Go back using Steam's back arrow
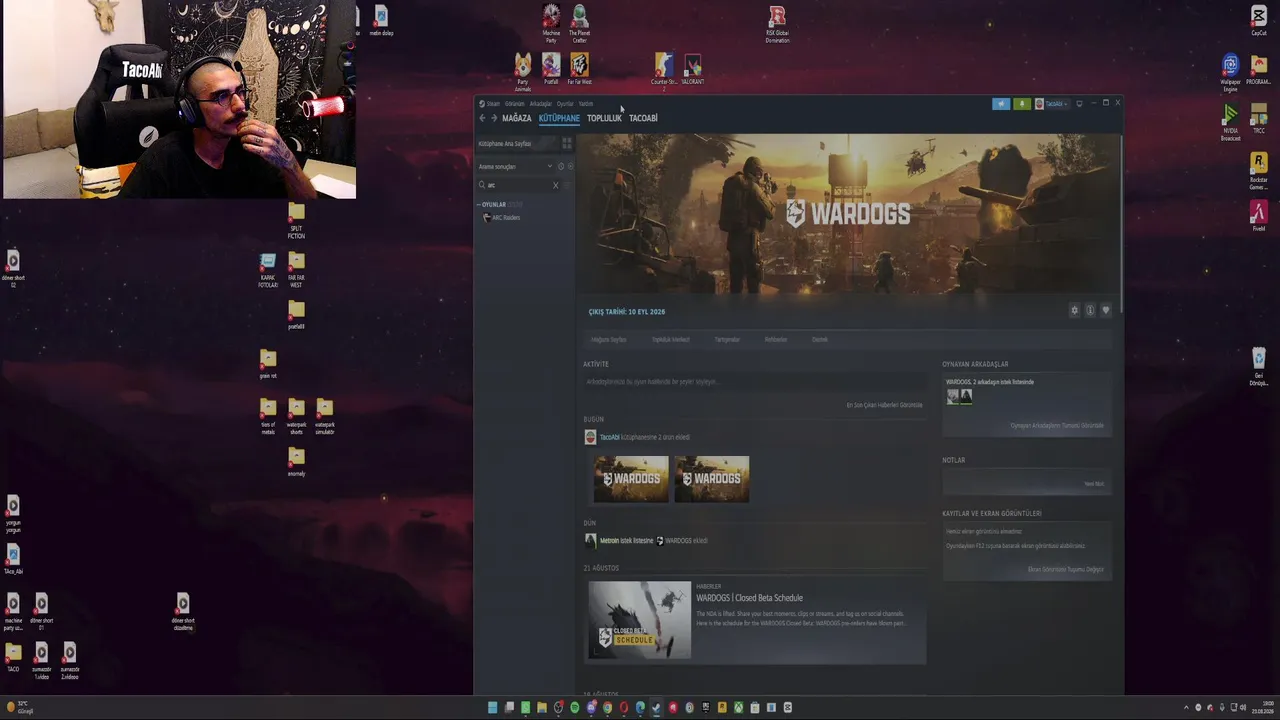 [482, 118]
